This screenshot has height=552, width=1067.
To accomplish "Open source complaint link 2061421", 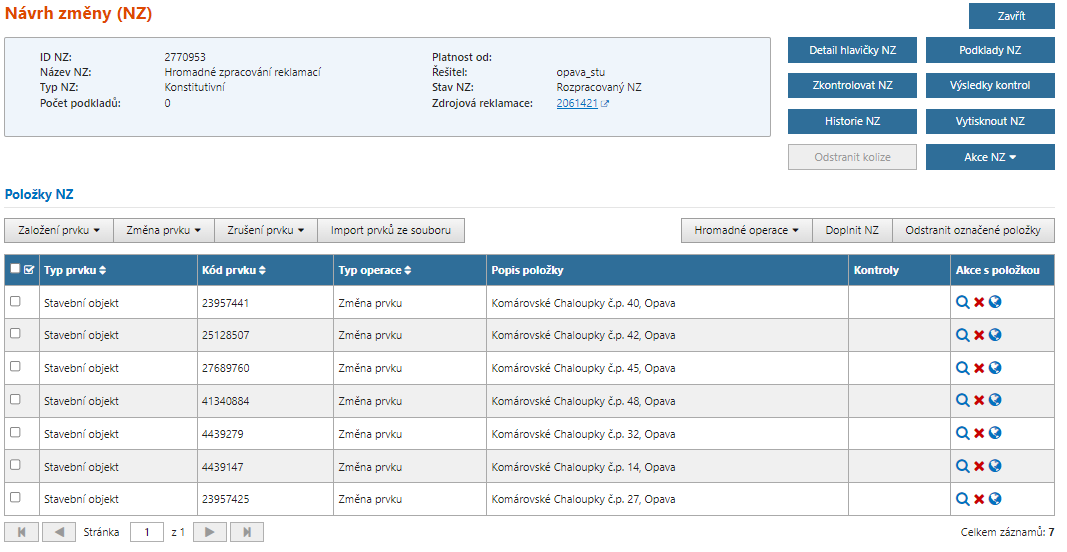I will tap(577, 103).
